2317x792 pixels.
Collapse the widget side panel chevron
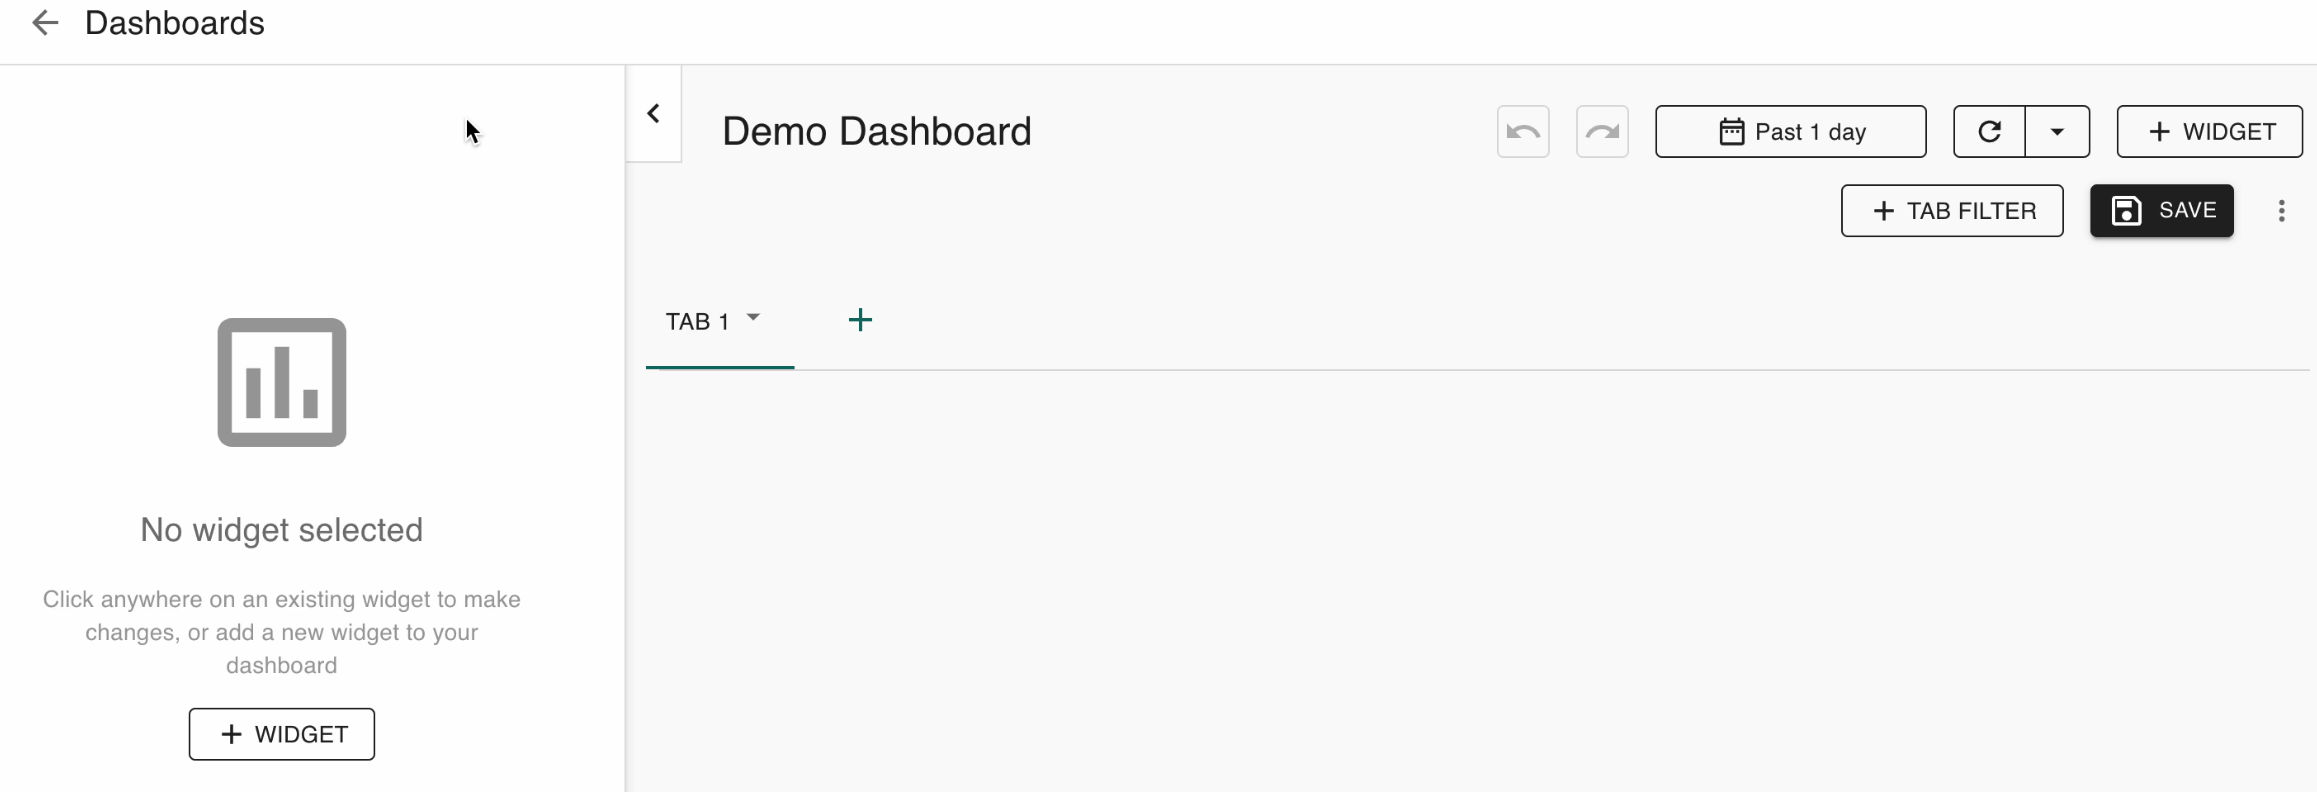point(654,114)
